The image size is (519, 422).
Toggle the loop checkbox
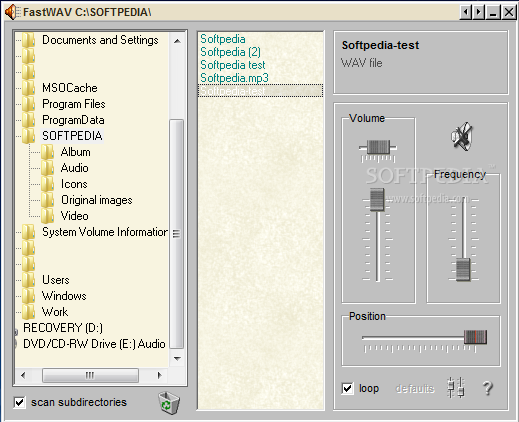[x=347, y=388]
